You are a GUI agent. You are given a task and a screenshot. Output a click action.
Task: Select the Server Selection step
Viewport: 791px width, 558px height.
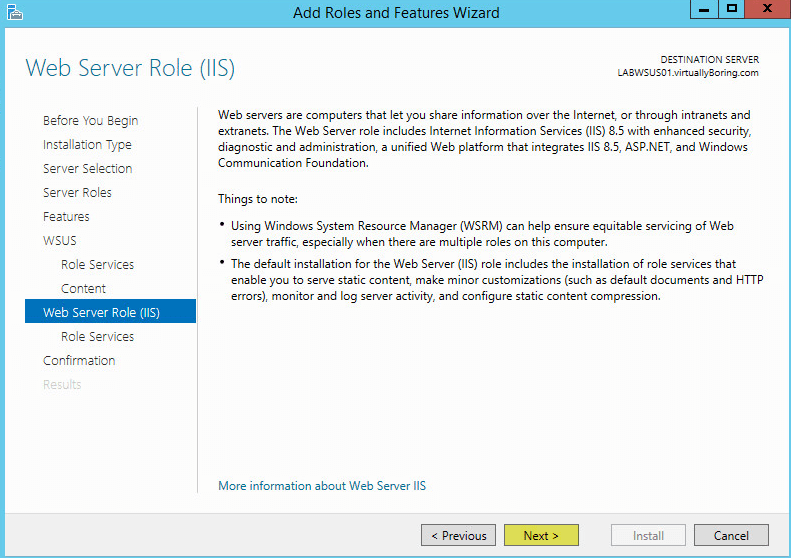point(87,169)
